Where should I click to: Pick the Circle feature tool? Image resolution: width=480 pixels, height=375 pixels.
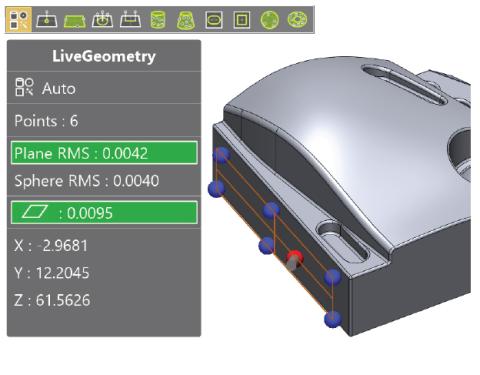point(102,20)
